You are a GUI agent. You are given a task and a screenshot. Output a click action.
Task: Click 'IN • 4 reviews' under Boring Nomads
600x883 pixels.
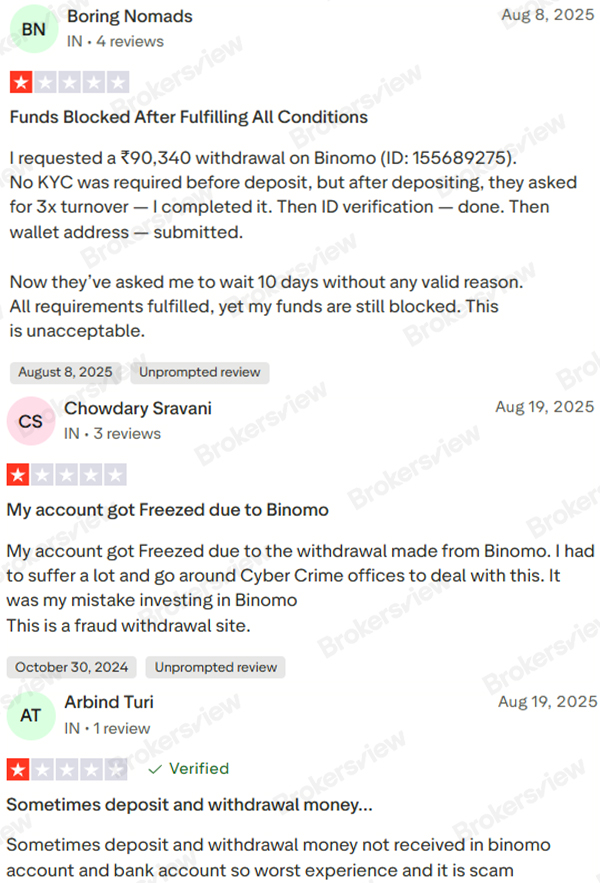coord(114,42)
